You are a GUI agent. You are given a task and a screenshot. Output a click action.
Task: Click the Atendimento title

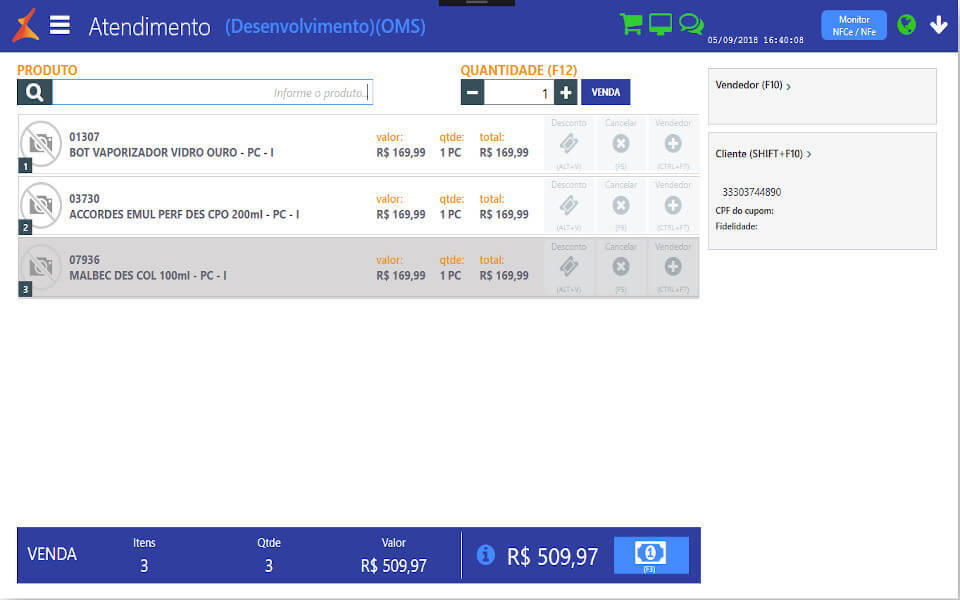149,27
